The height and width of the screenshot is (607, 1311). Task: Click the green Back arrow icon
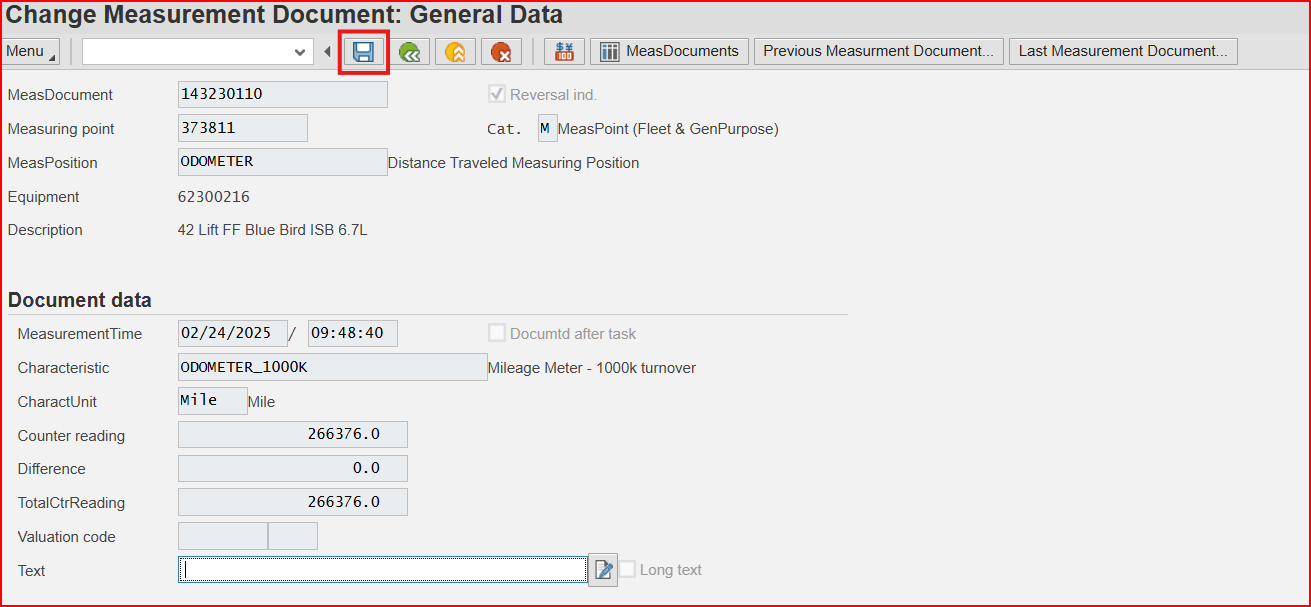[x=408, y=52]
